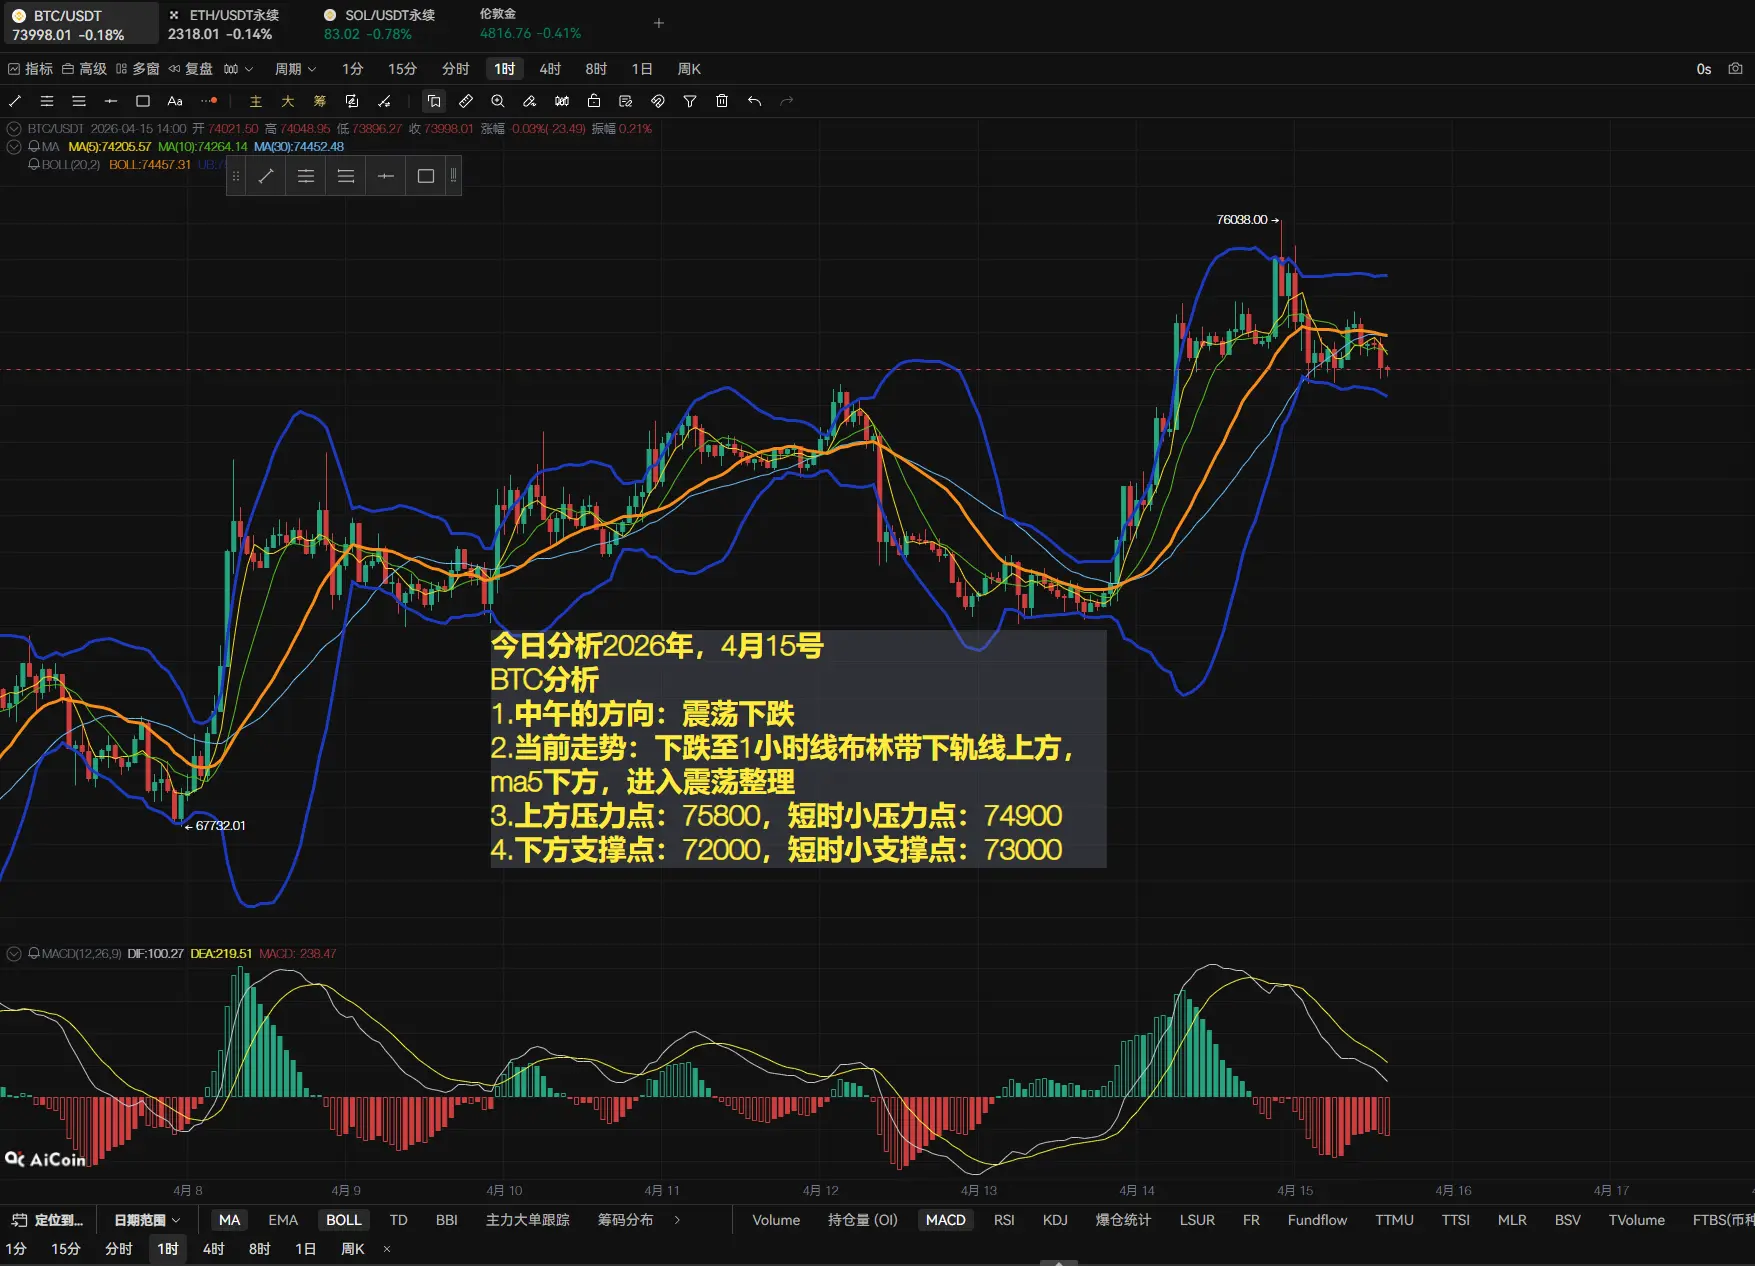
Task: Add a new symbol tab with plus icon
Action: click(x=659, y=23)
